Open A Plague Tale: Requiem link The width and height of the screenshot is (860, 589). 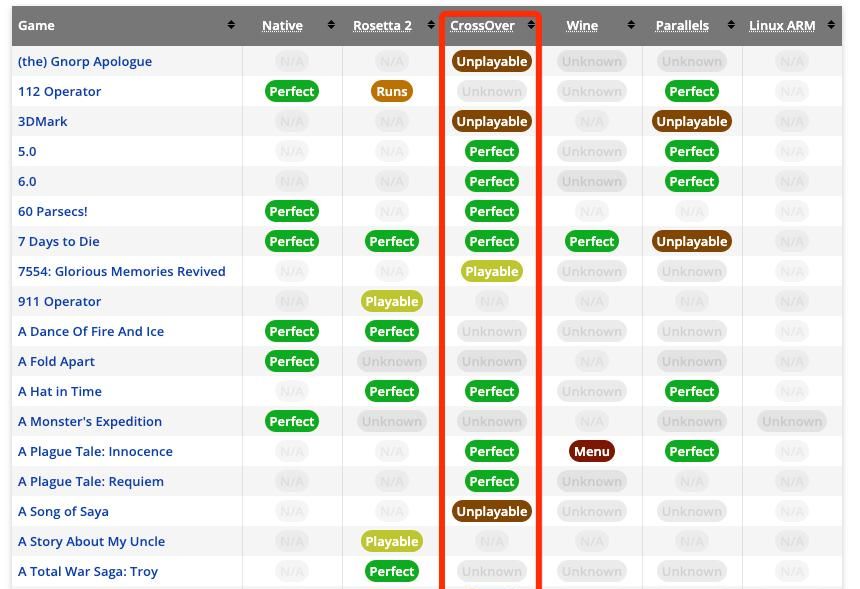(91, 482)
